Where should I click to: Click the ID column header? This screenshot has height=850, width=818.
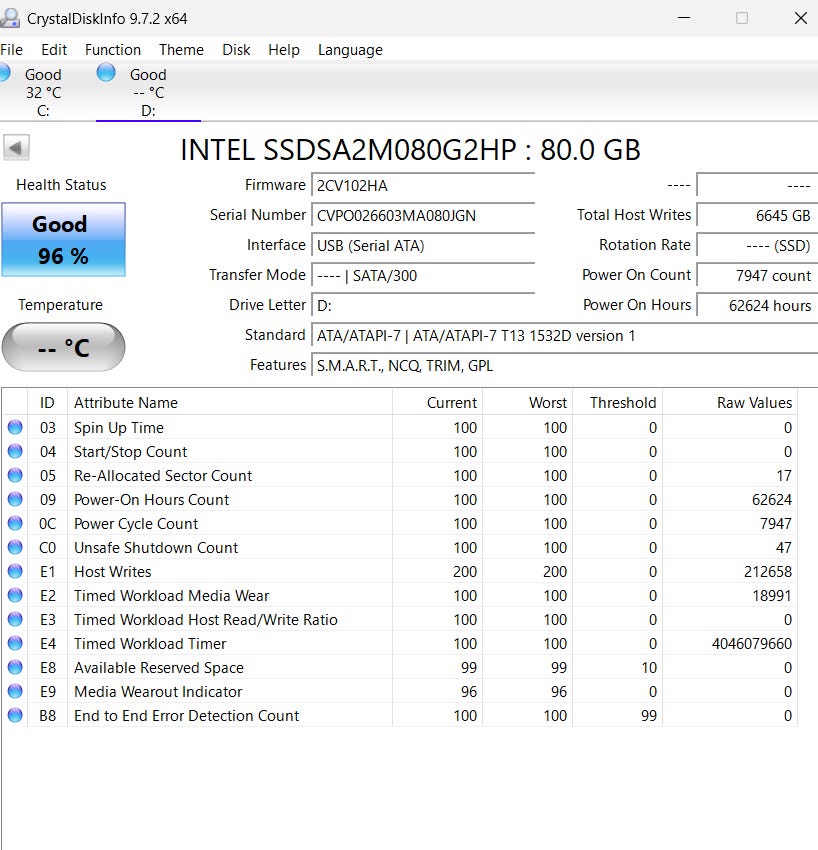click(47, 402)
